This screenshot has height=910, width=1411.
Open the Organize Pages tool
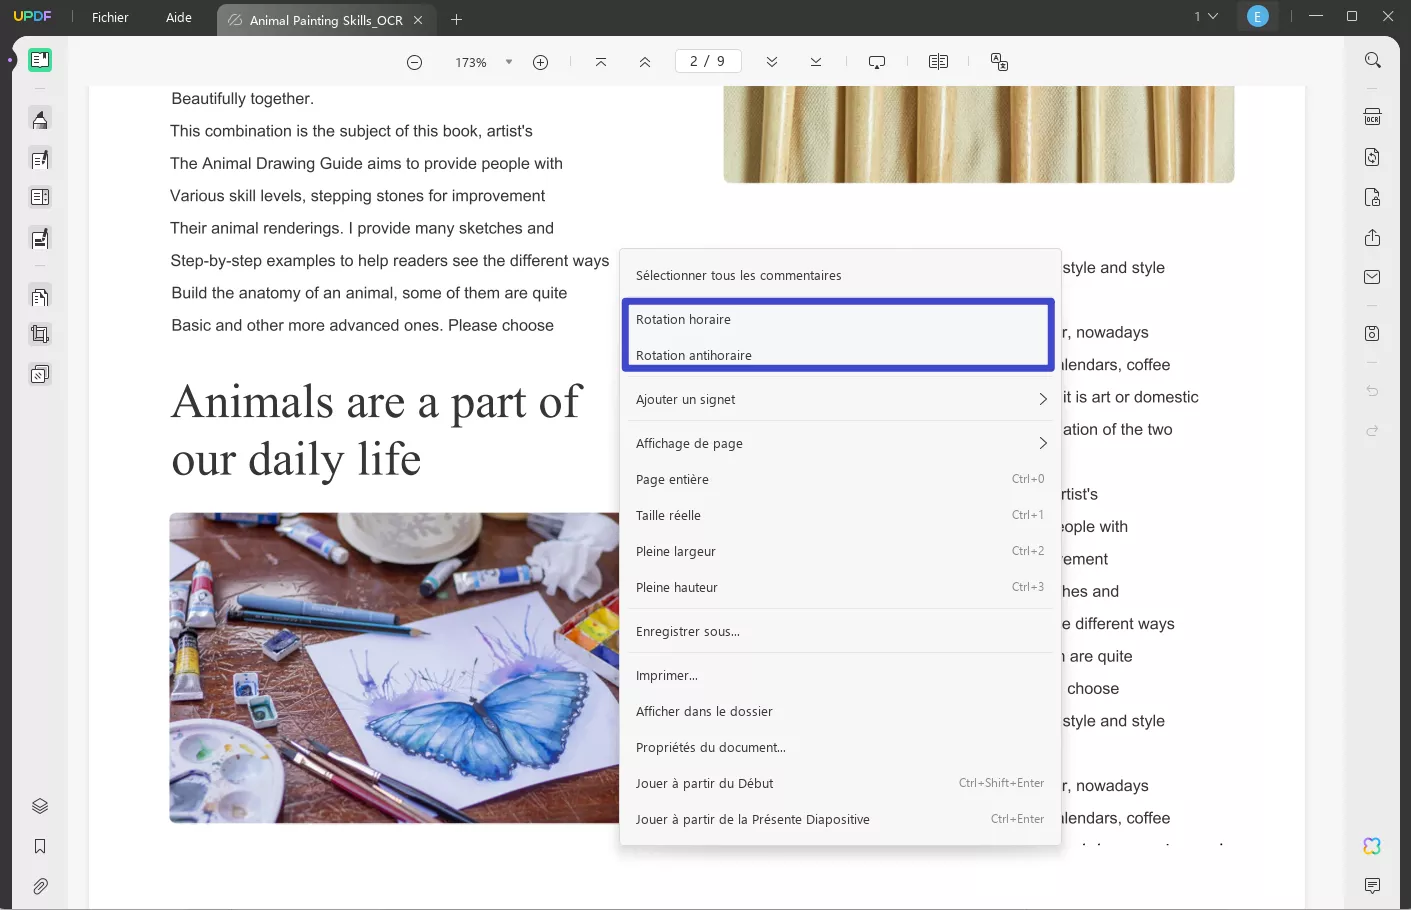[40, 296]
